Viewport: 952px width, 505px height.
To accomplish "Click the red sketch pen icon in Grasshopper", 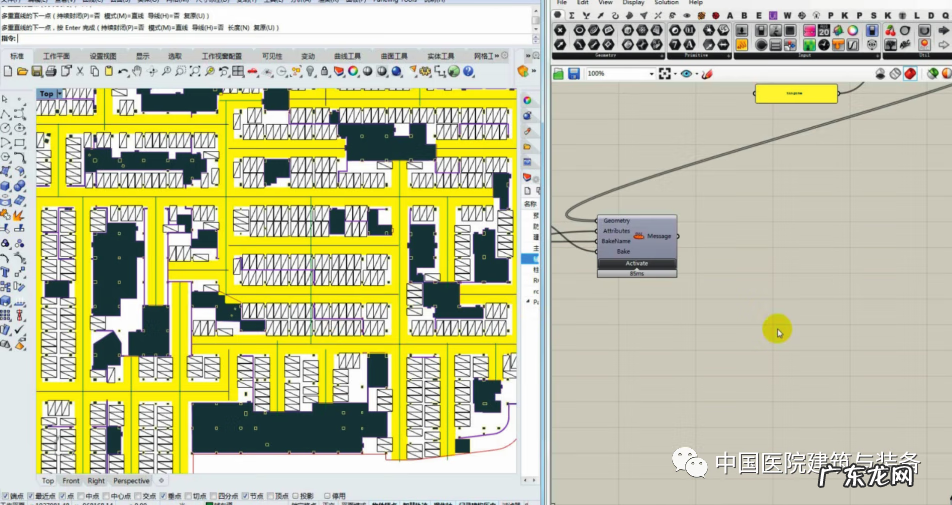I will pos(707,74).
